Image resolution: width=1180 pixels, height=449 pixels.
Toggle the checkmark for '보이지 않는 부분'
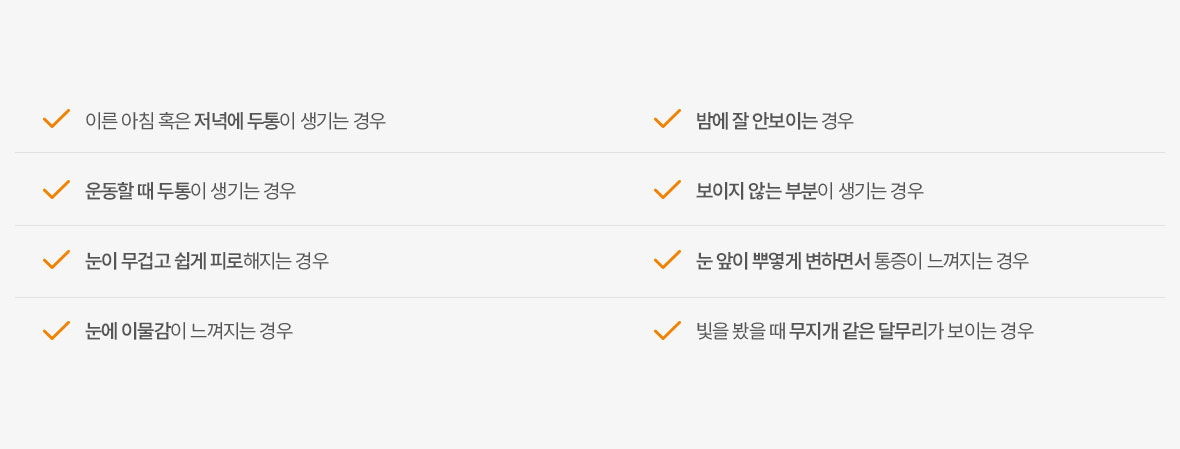click(668, 190)
